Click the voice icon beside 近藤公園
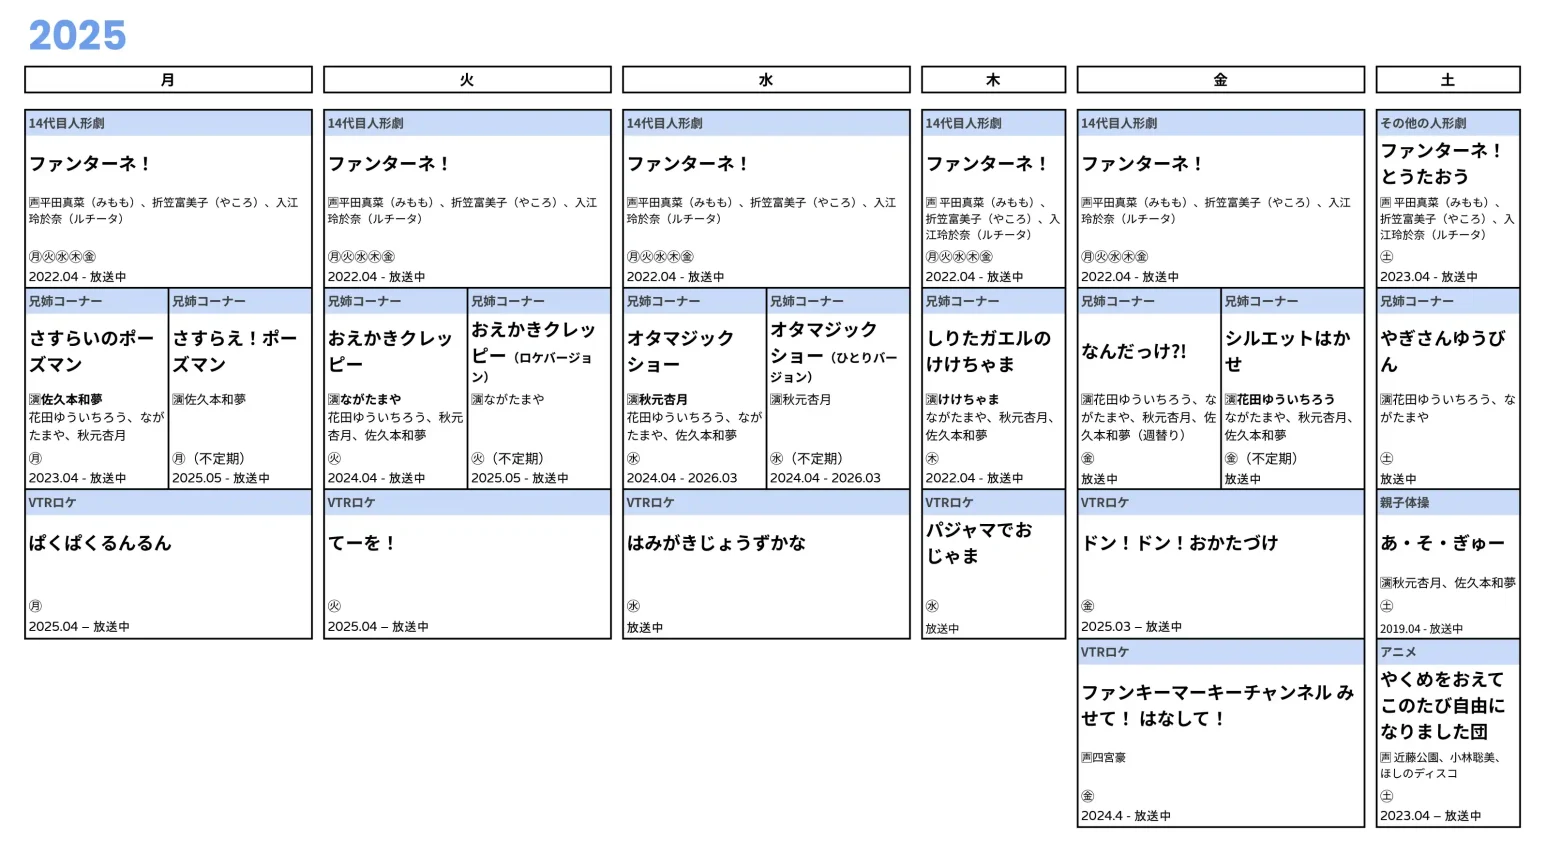The image size is (1546, 853). point(1386,758)
